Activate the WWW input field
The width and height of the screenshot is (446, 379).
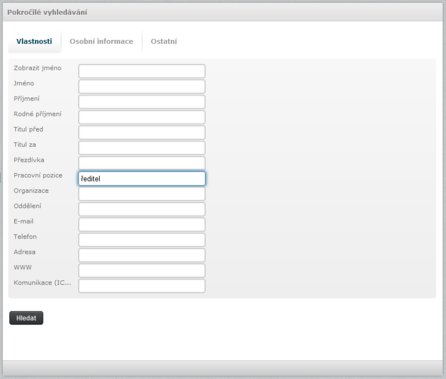[142, 270]
